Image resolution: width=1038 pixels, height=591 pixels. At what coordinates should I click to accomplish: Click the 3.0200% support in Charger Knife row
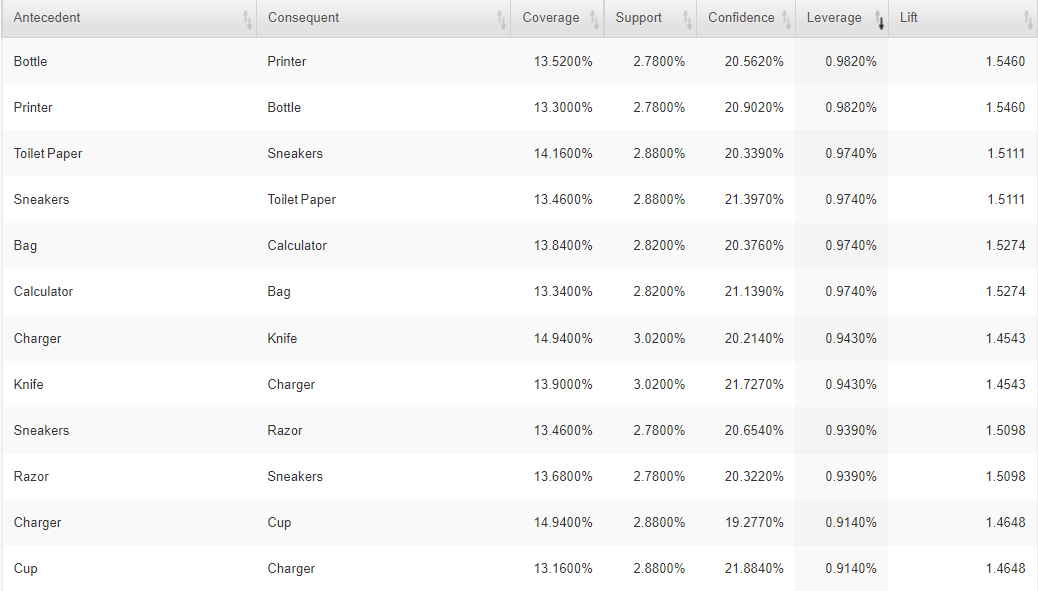(x=659, y=338)
